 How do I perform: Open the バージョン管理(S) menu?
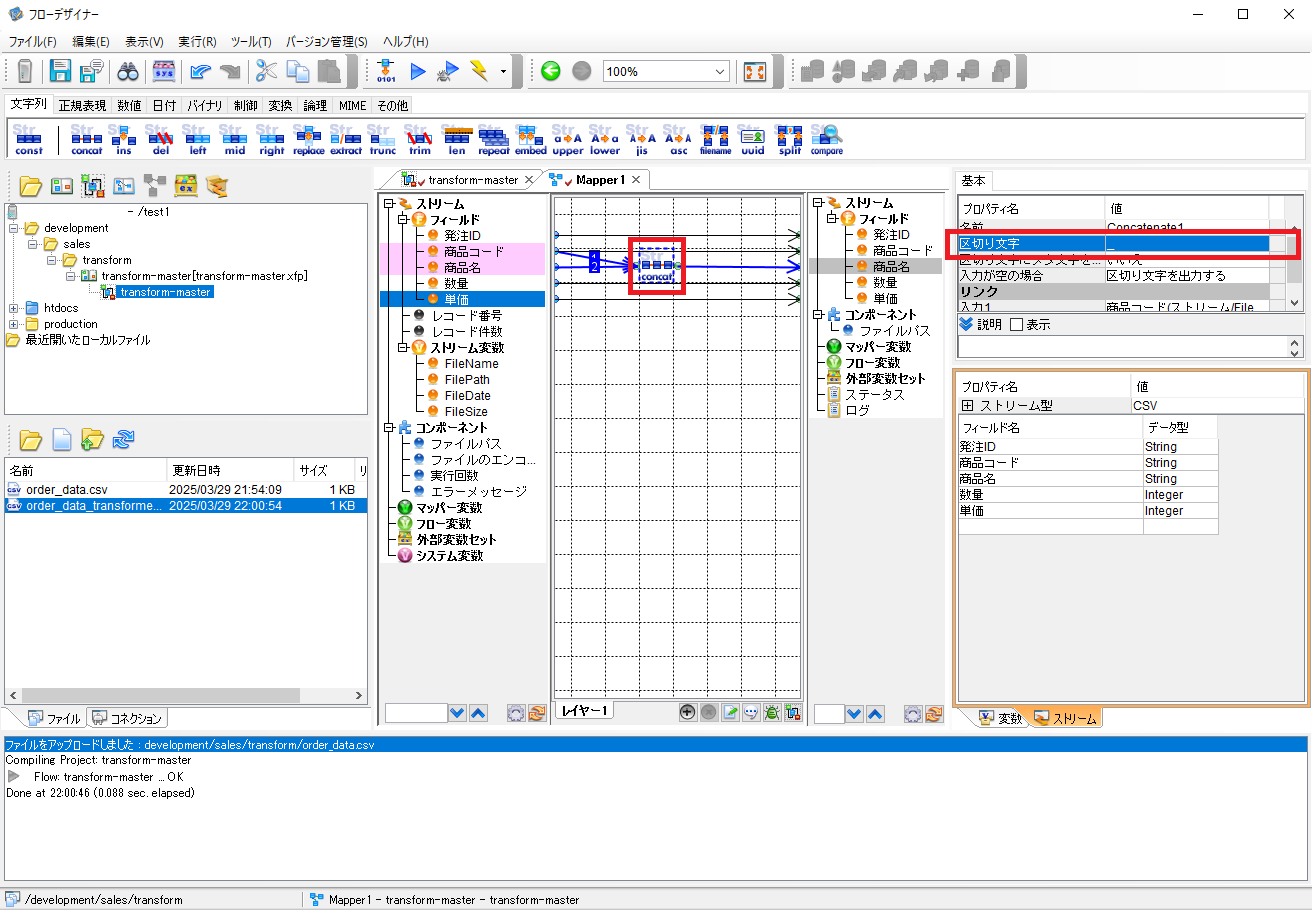[327, 42]
